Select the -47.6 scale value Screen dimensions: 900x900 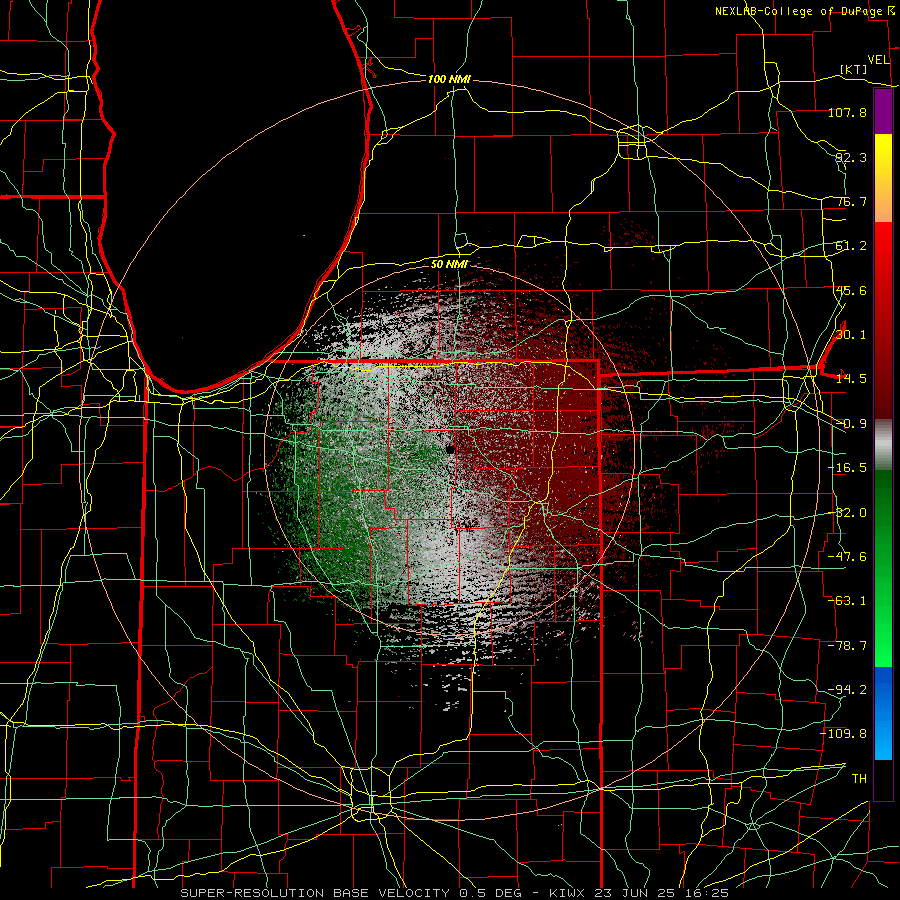(847, 557)
